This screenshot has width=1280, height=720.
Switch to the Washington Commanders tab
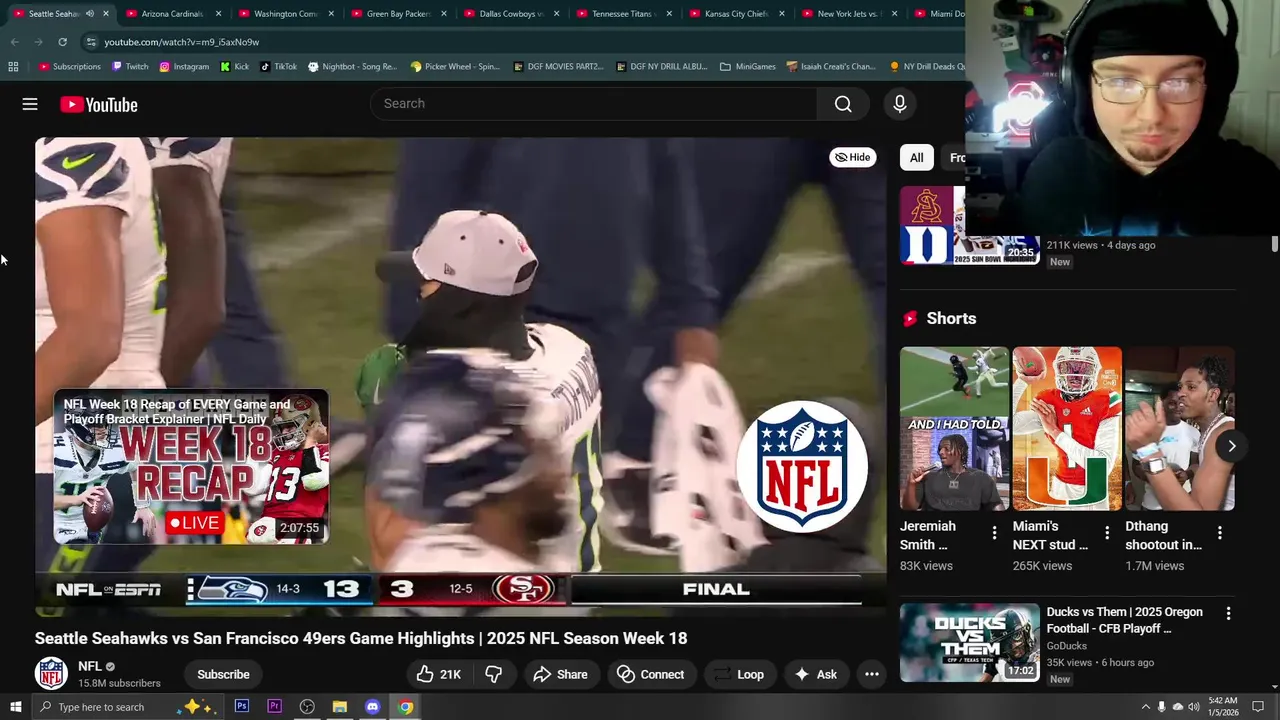(x=284, y=14)
